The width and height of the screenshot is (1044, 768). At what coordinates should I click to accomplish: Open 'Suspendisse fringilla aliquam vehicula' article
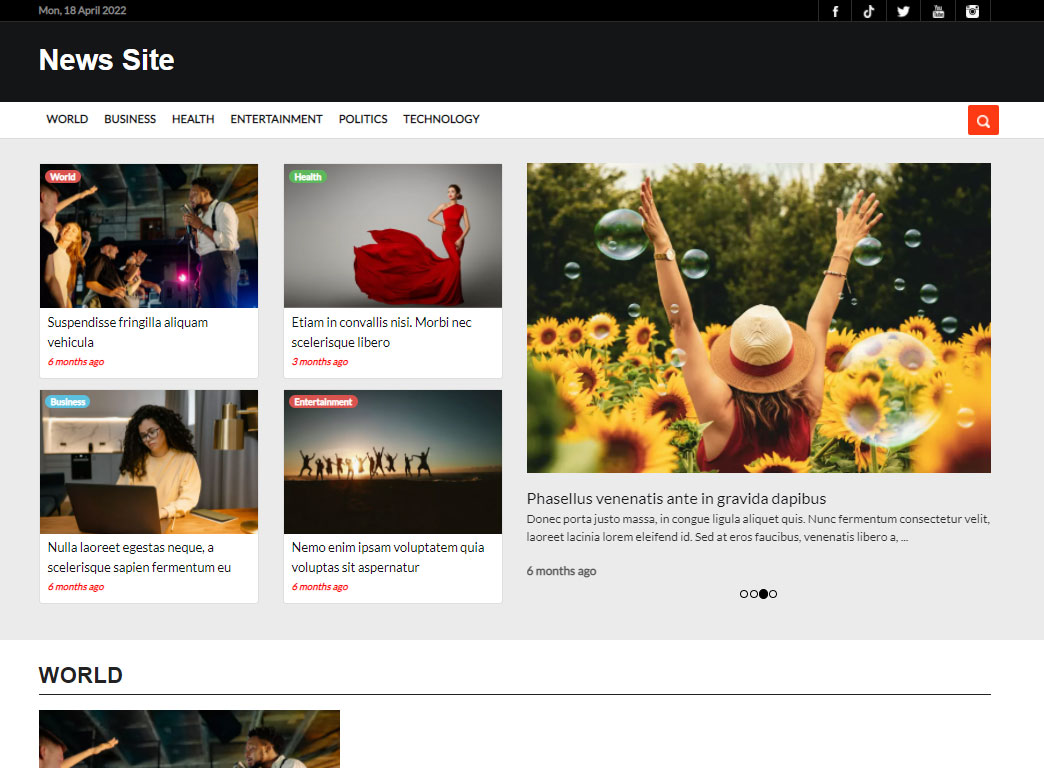click(x=127, y=331)
